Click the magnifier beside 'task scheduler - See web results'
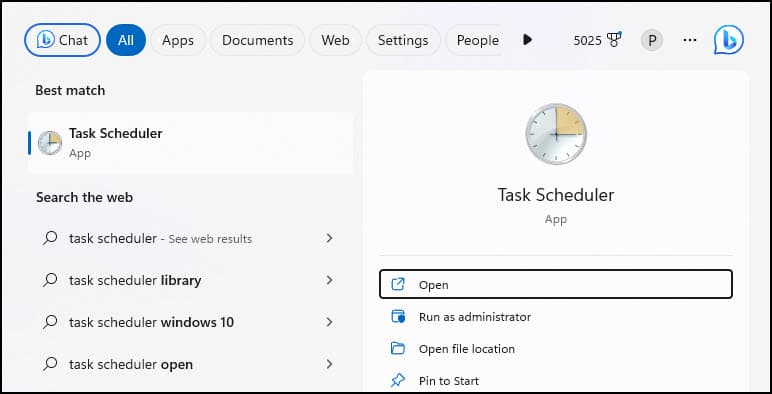 pos(50,238)
